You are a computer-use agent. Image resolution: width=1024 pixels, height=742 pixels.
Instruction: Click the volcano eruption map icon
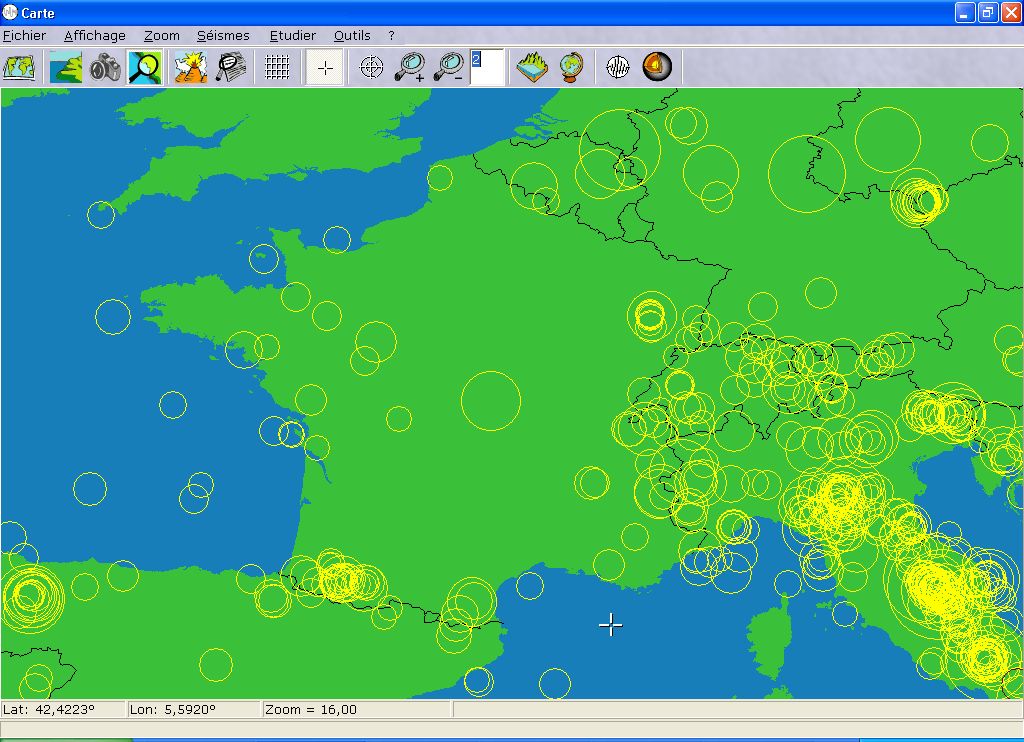191,67
